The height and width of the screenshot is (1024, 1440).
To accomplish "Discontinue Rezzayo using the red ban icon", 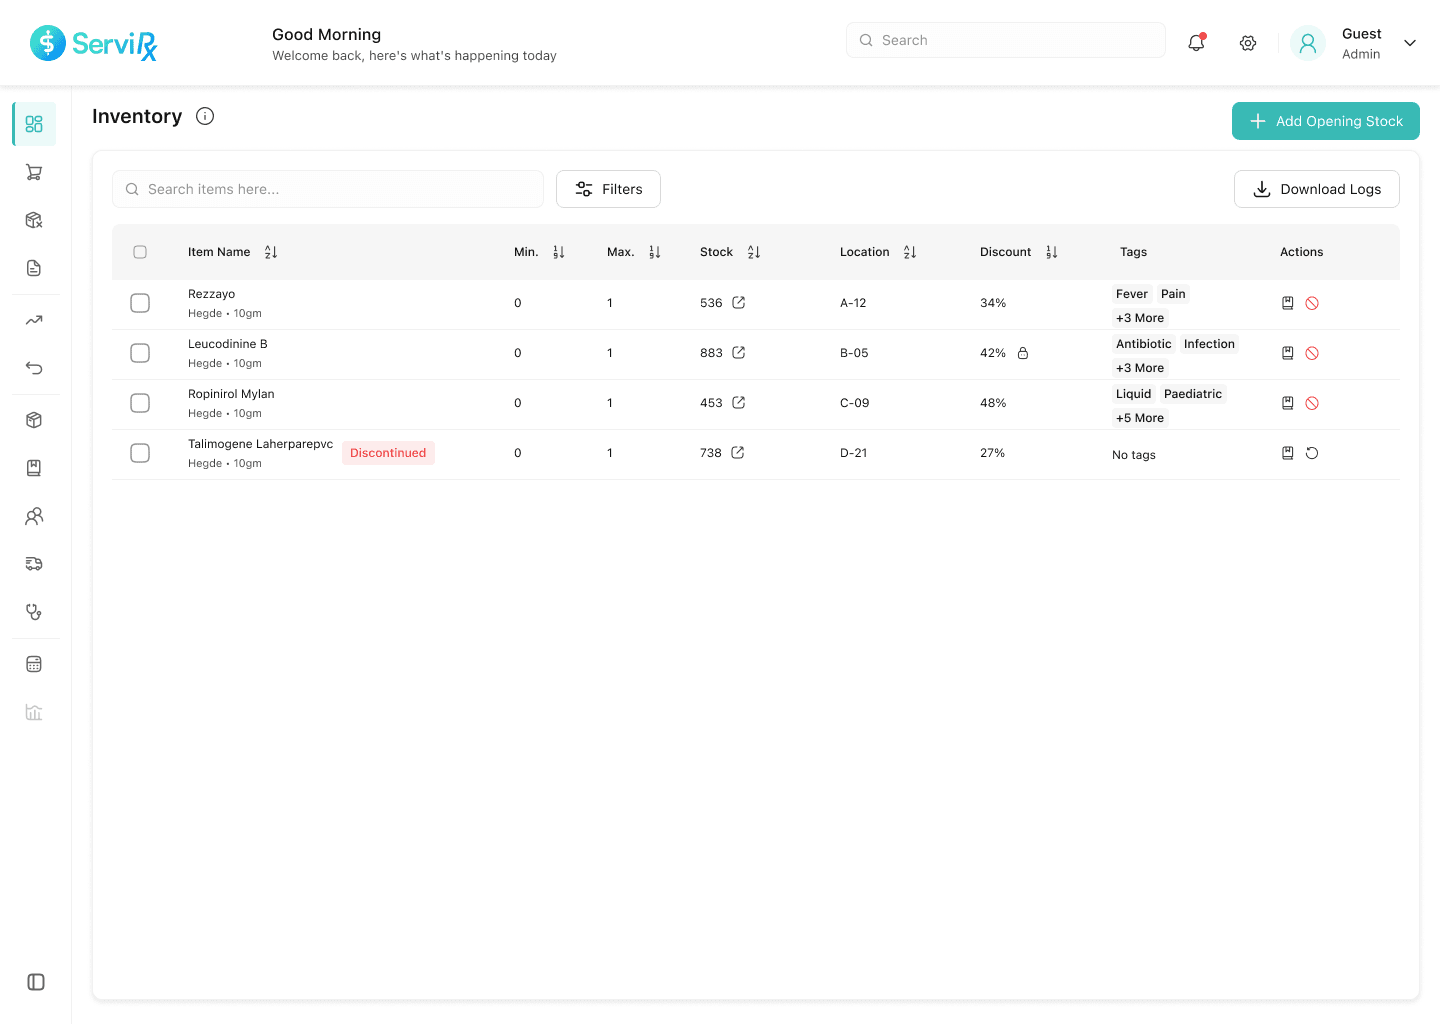I will (x=1311, y=302).
